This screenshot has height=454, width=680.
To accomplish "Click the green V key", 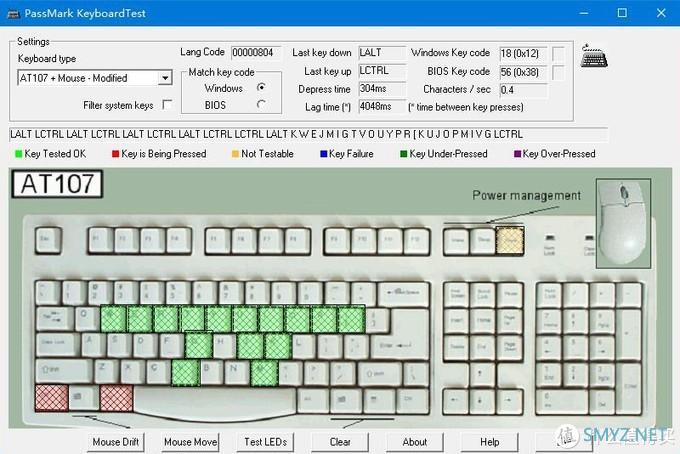I will click(x=185, y=372).
